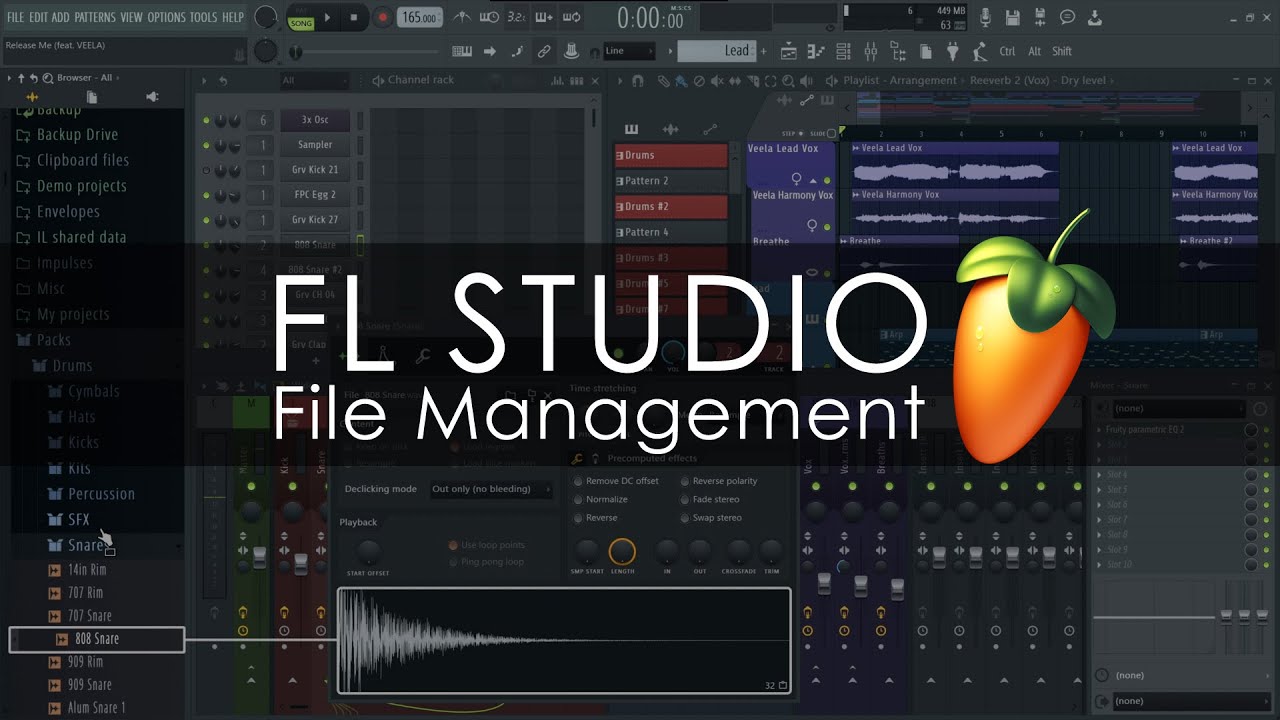Click the Stop button

tap(354, 17)
